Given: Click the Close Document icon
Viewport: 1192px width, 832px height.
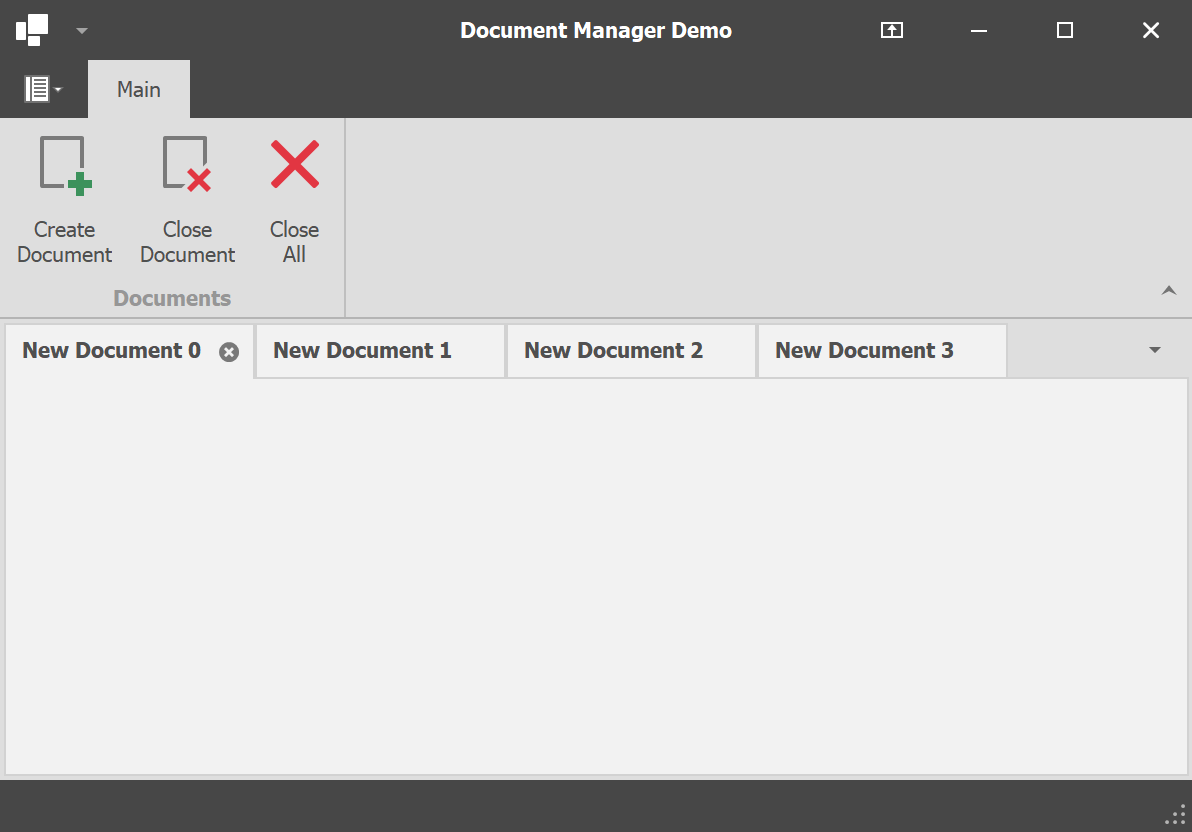Looking at the screenshot, I should [x=187, y=162].
